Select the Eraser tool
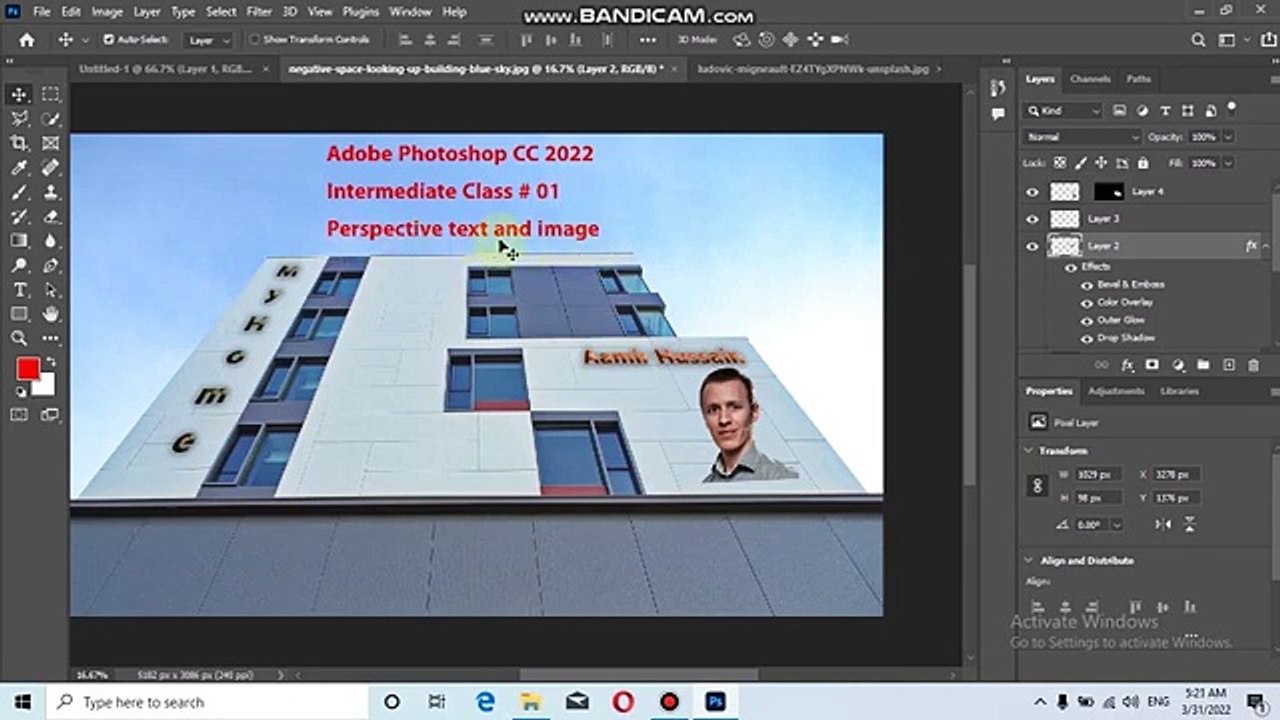 (x=50, y=217)
